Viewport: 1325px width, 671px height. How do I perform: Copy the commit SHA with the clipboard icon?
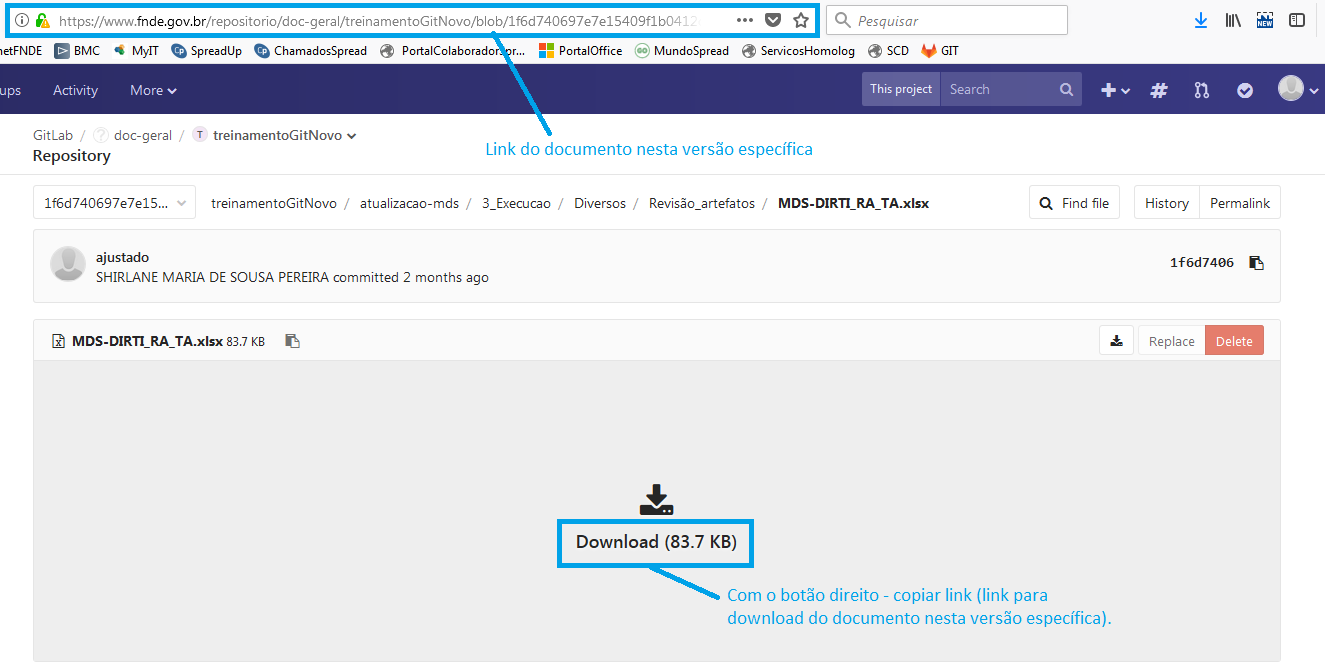(x=1256, y=262)
